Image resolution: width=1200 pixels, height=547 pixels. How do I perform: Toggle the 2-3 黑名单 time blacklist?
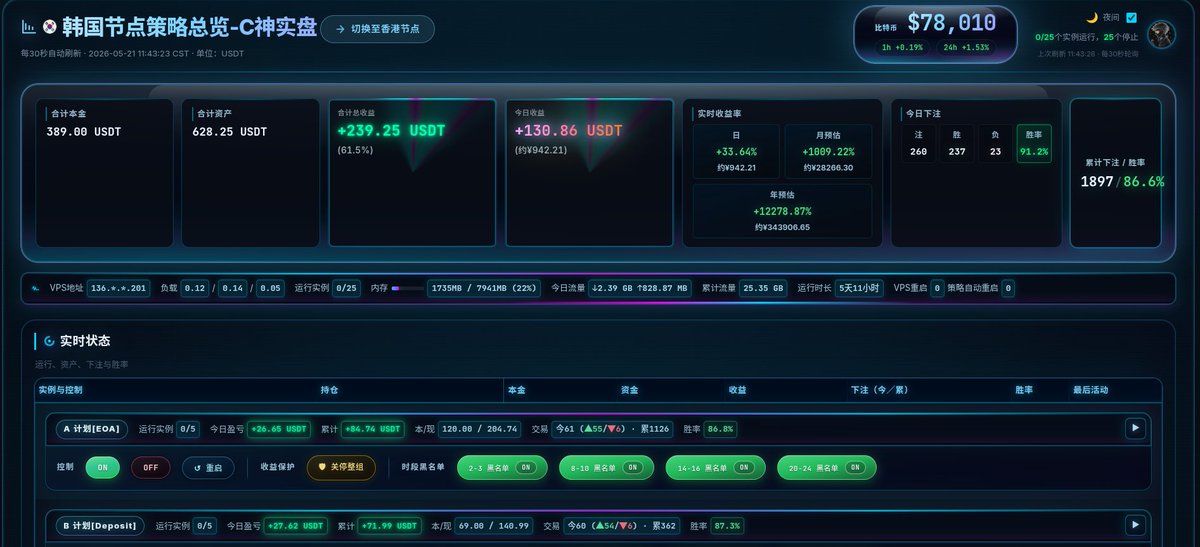502,467
